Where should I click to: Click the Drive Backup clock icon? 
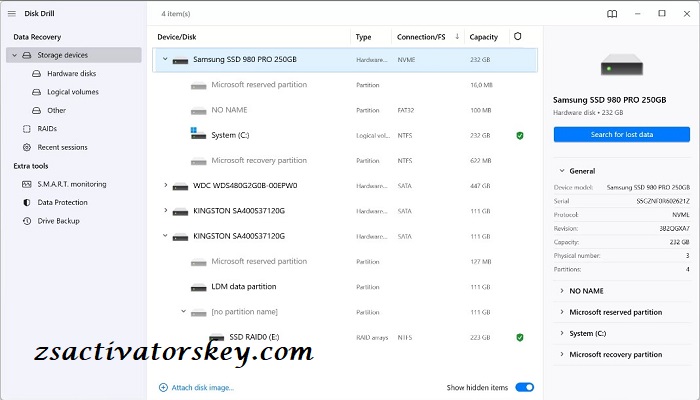click(x=27, y=221)
